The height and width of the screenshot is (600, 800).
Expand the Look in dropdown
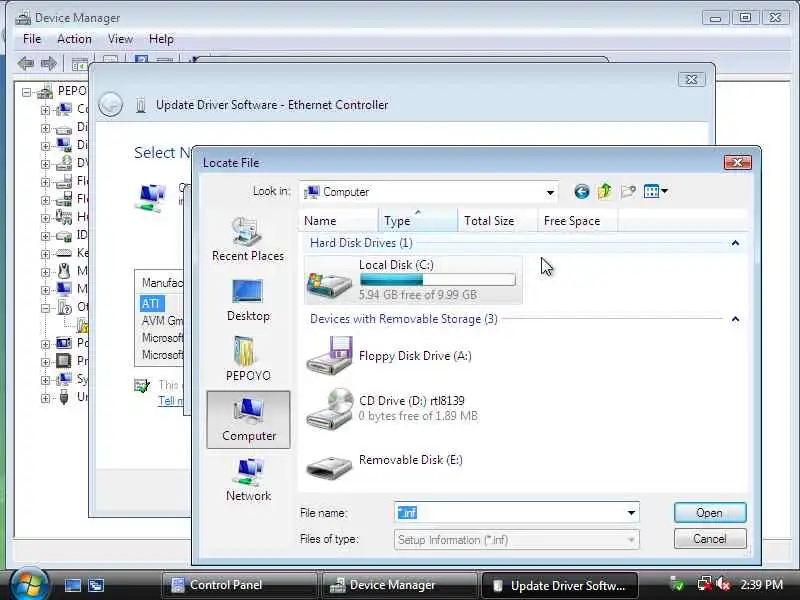coord(550,192)
